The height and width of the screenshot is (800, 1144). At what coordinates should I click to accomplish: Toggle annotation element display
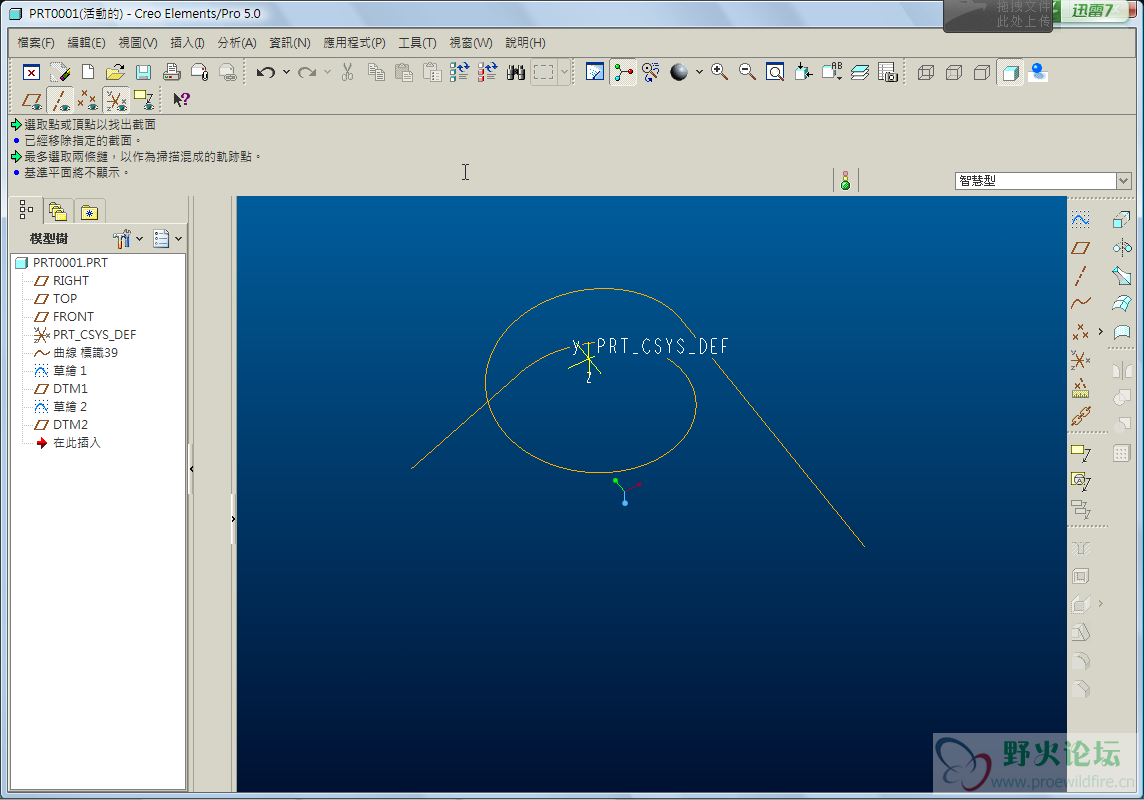point(144,100)
